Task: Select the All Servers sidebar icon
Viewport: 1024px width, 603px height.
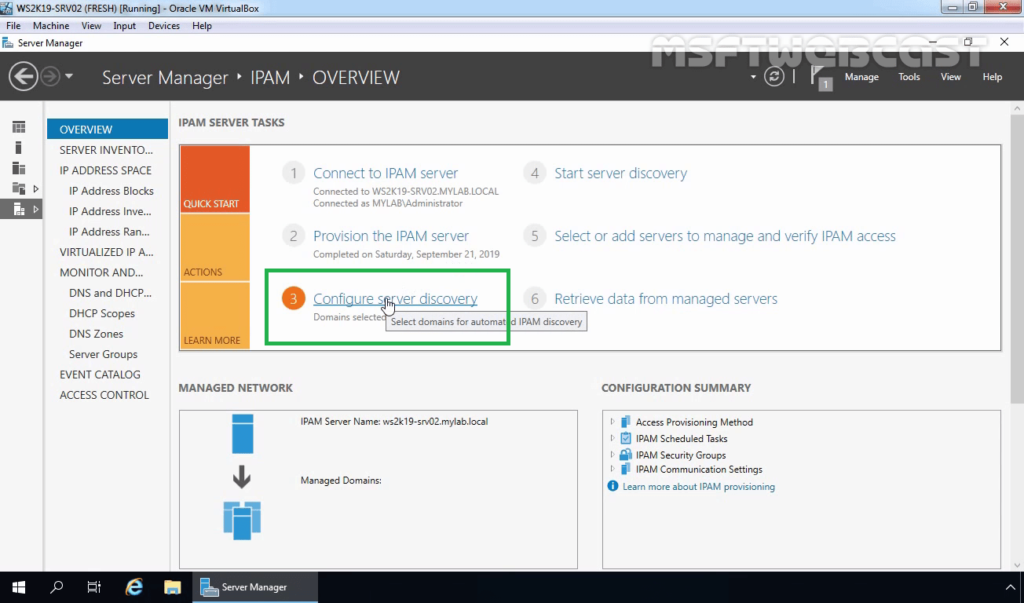Action: (x=19, y=169)
